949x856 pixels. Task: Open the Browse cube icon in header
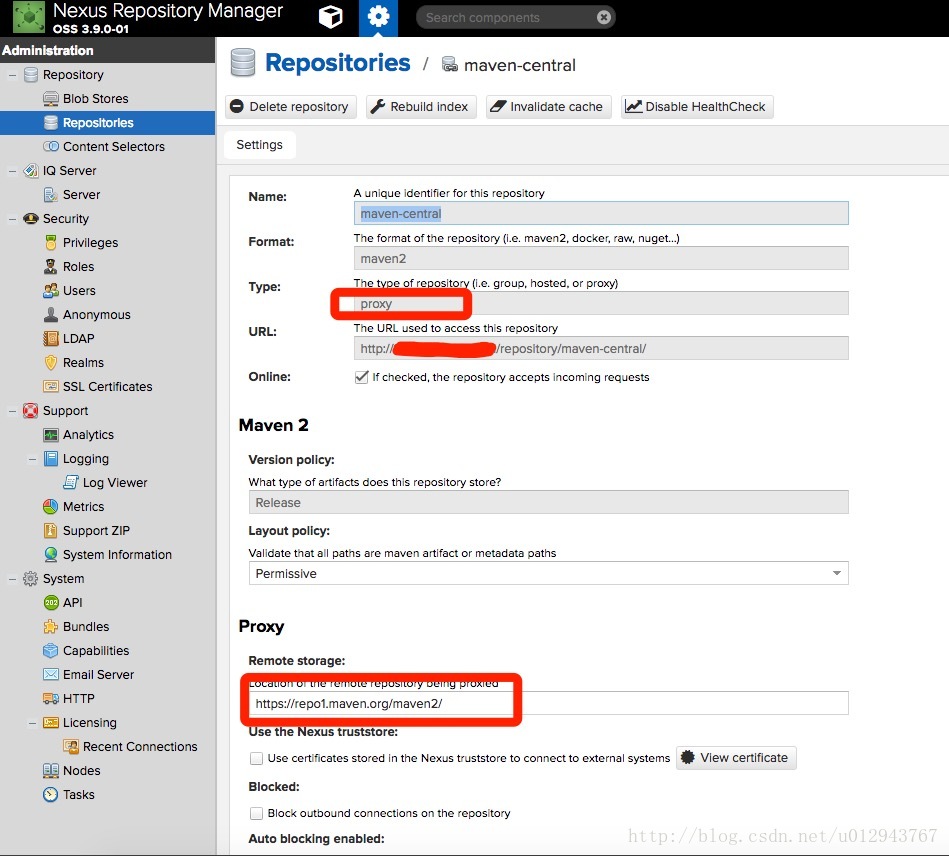click(x=330, y=17)
